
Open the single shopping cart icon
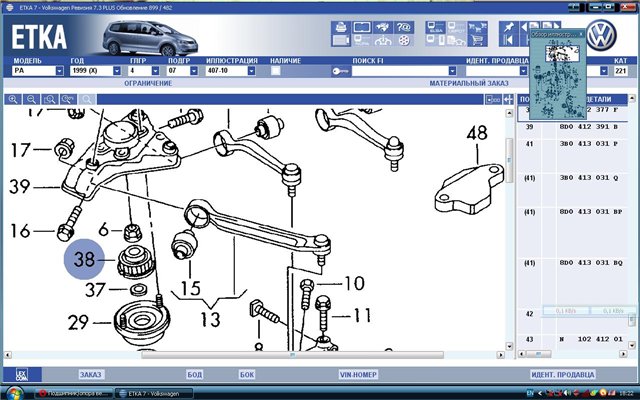(x=477, y=40)
